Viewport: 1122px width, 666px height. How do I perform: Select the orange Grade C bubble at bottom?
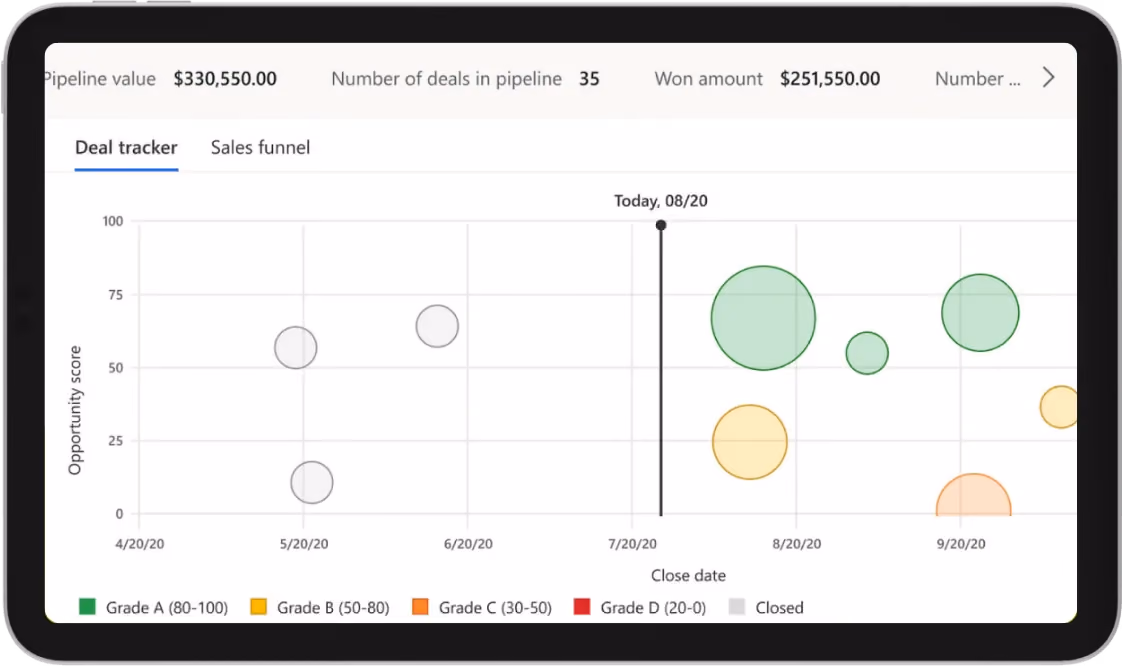pyautogui.click(x=973, y=496)
